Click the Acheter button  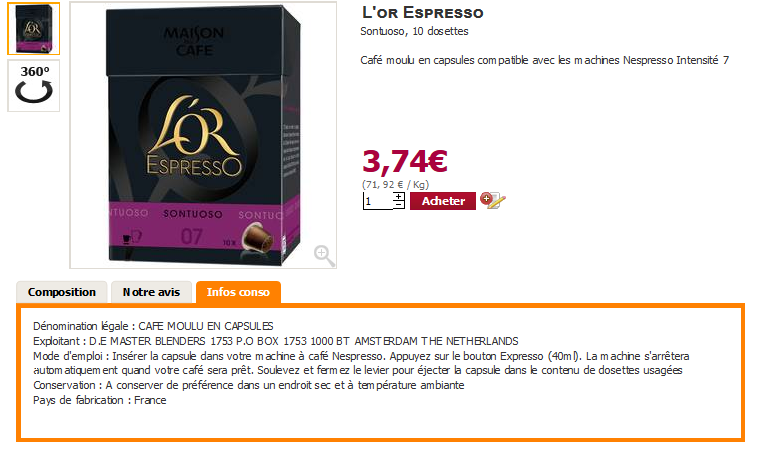point(443,201)
